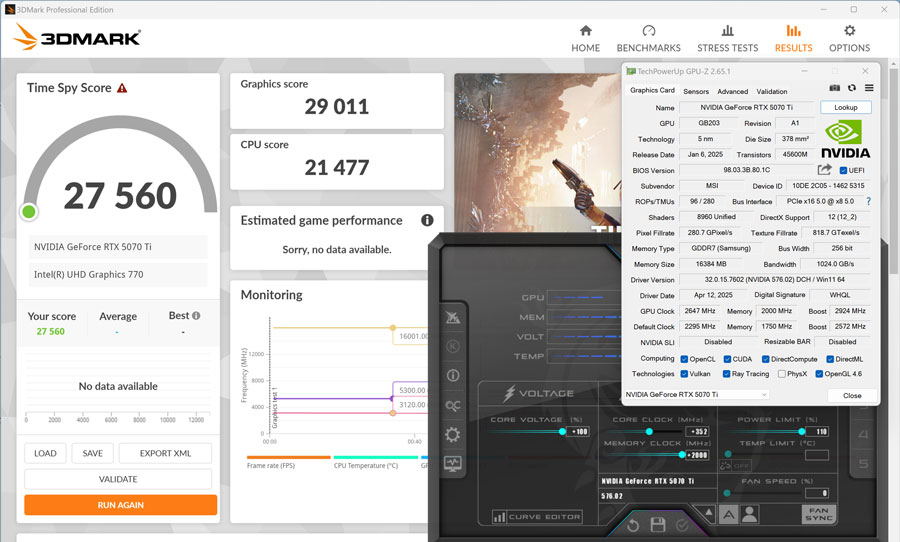Click the MSI dragon icon in Afterburner sidebar
This screenshot has width=900, height=542.
pos(453,317)
